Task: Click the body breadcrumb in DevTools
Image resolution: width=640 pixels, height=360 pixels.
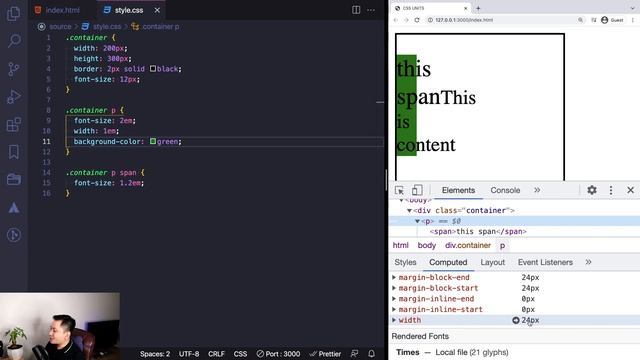Action: pos(427,245)
